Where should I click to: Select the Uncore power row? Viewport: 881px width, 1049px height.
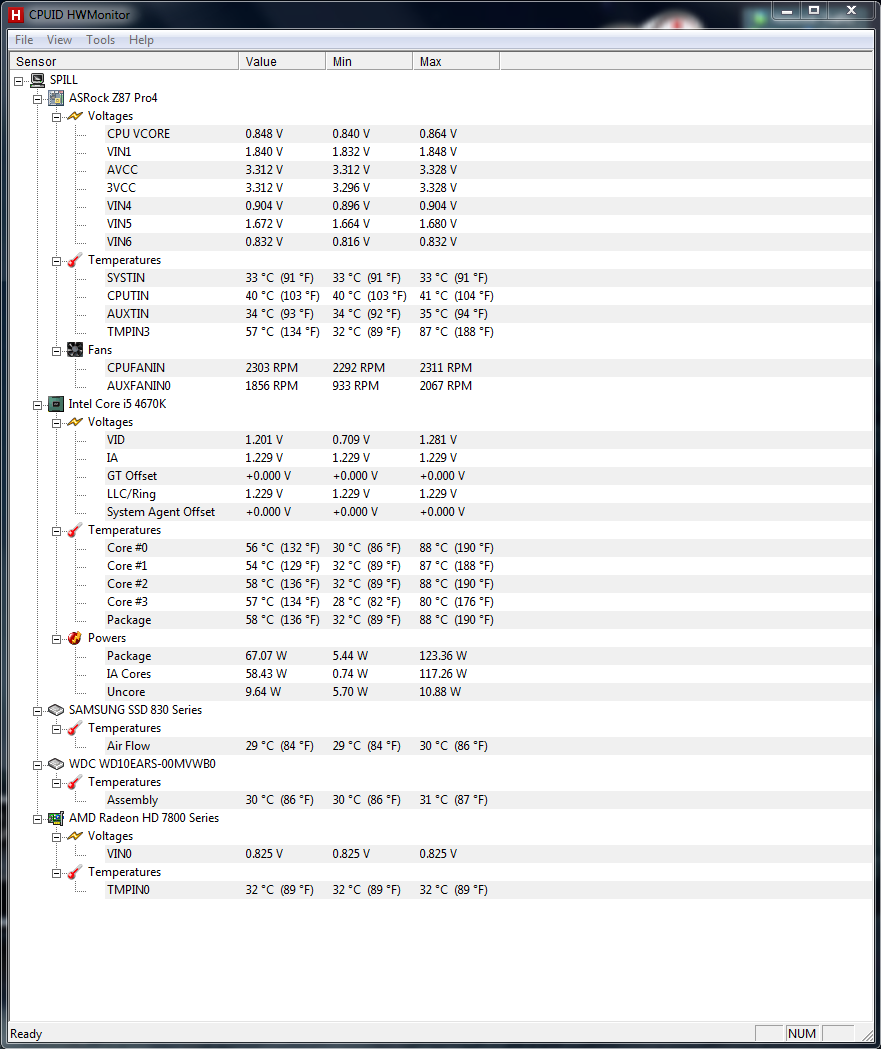[488, 692]
